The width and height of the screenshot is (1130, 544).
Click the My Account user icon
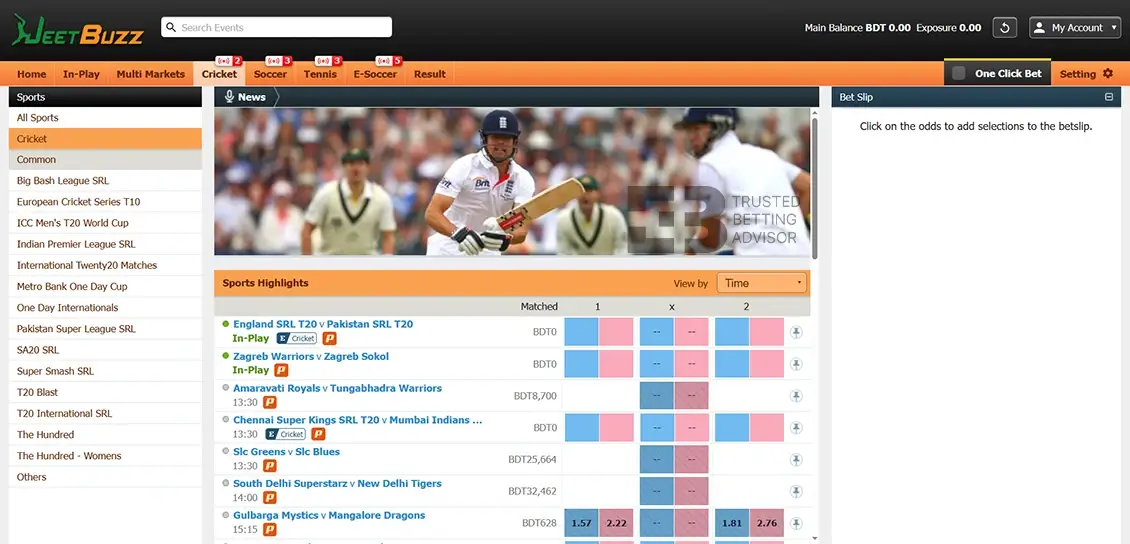1039,28
